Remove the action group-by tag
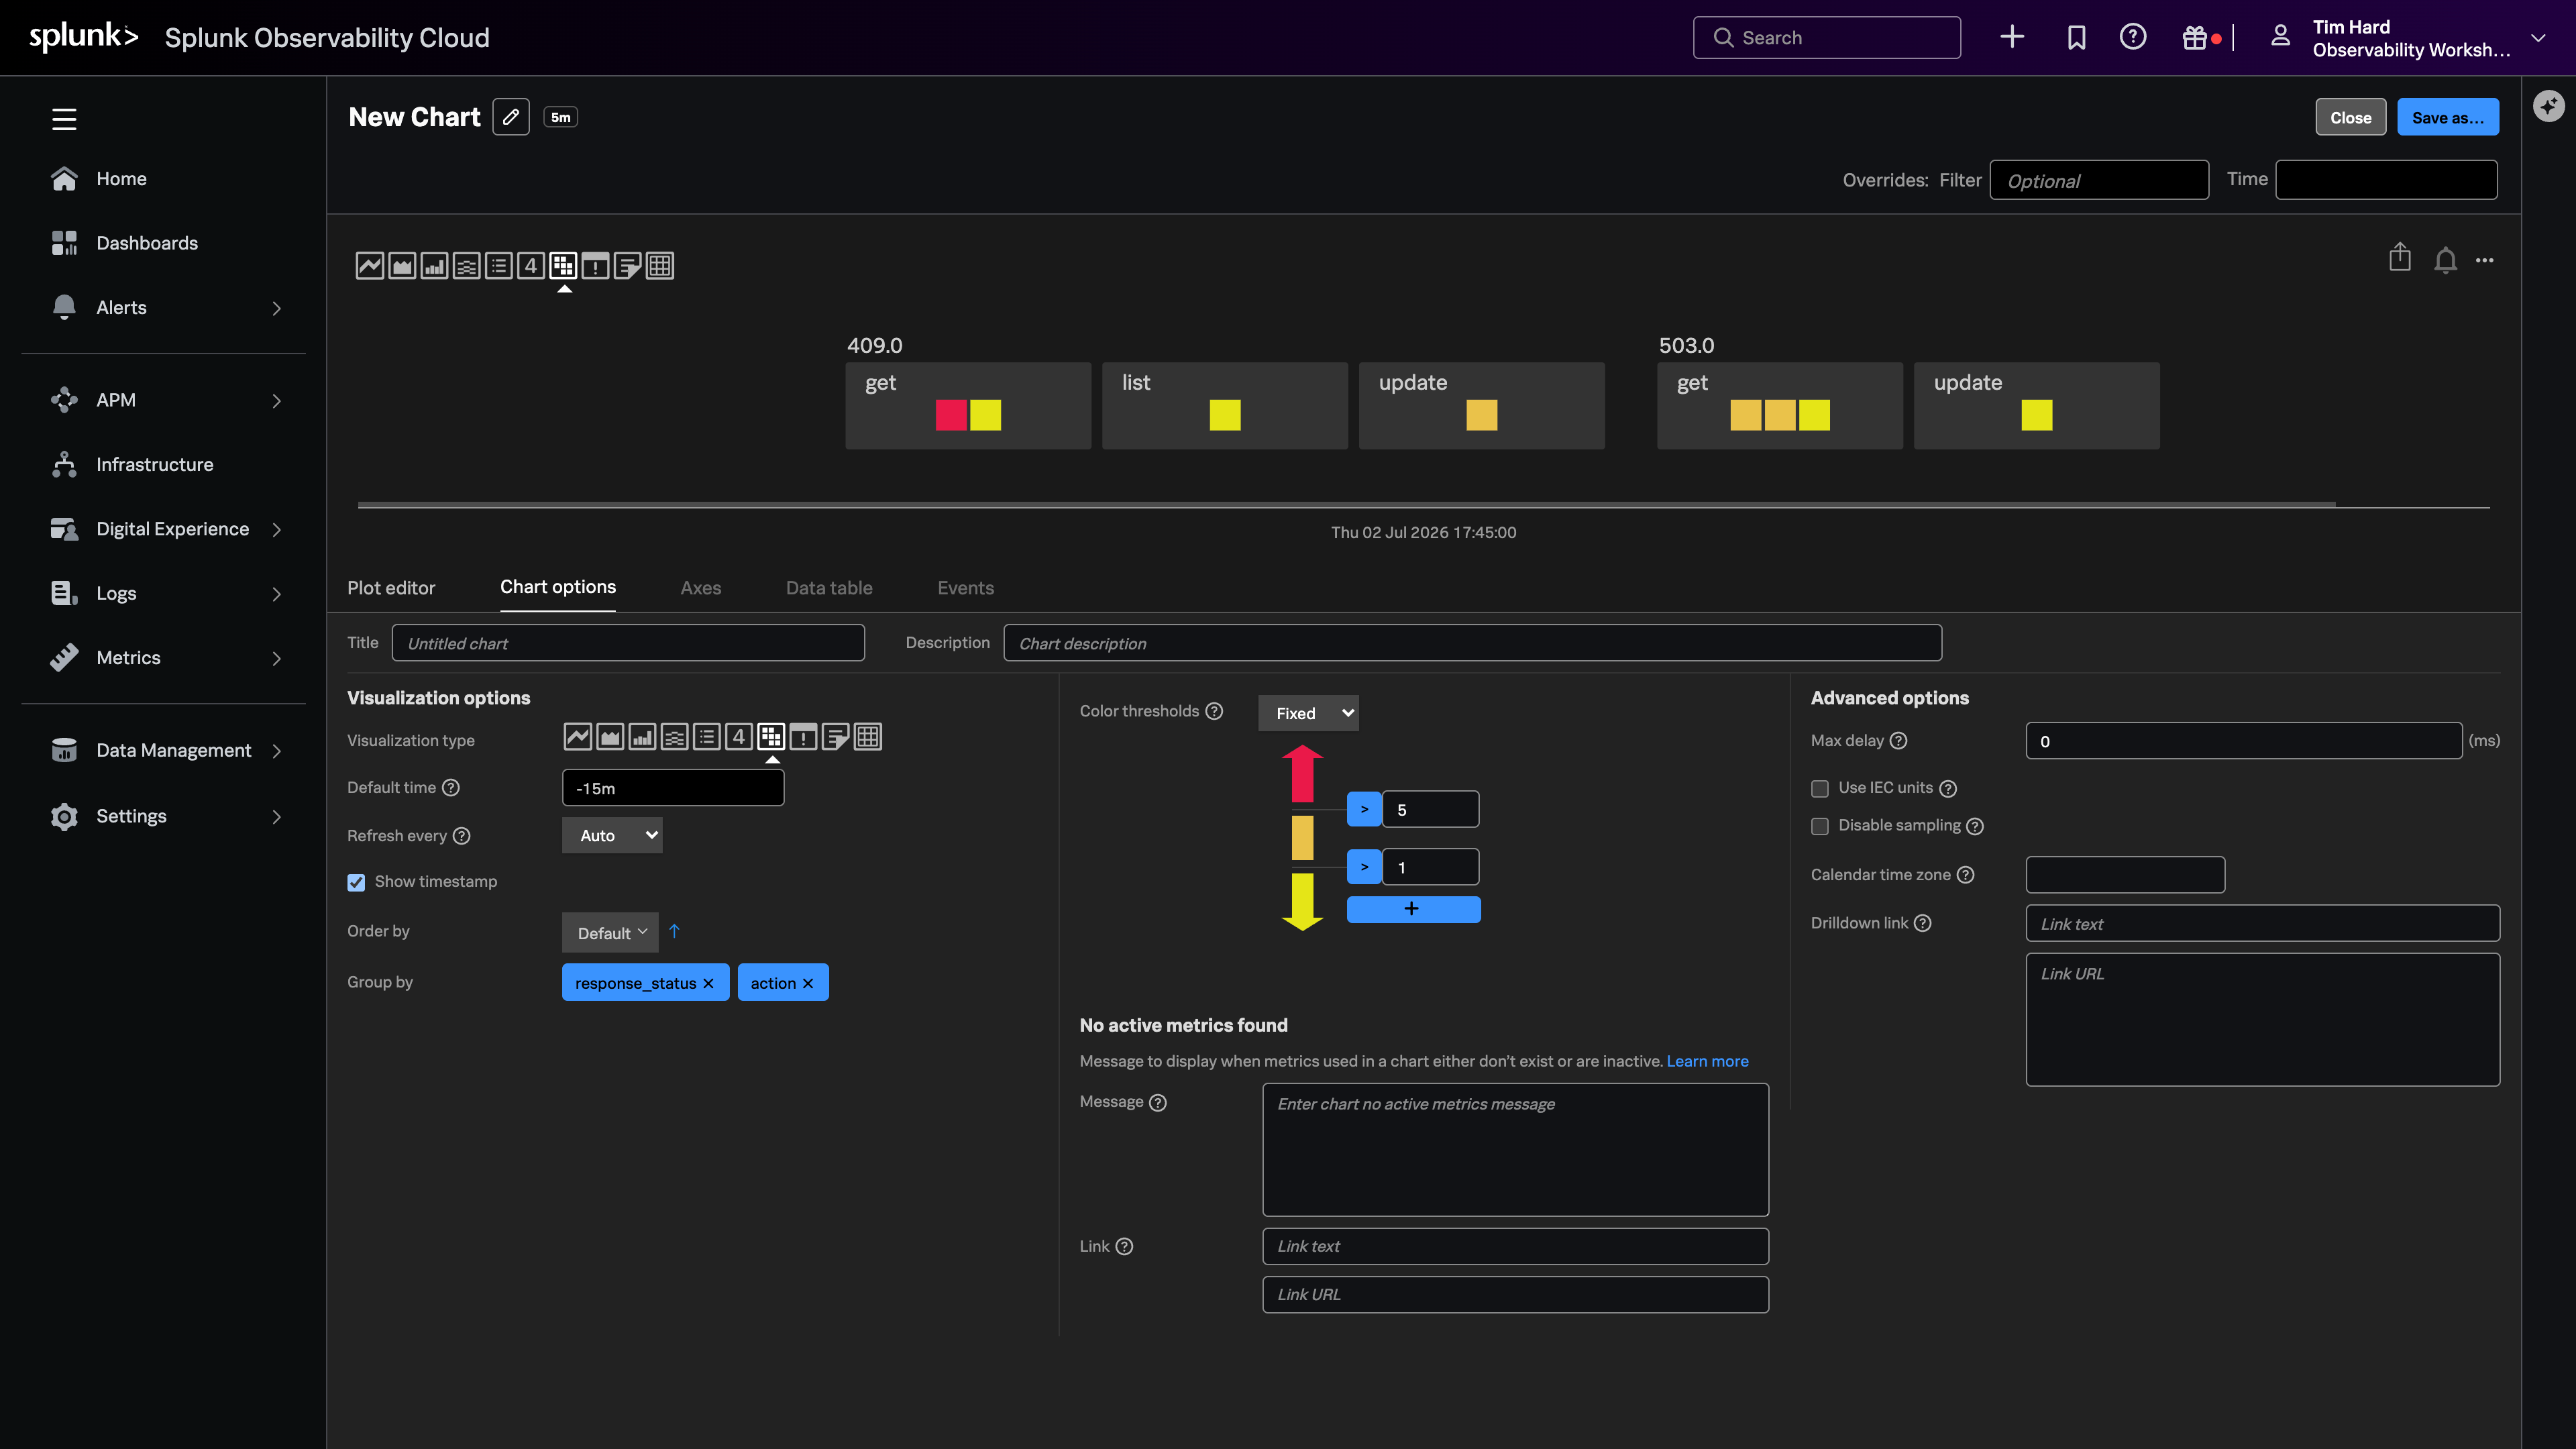The height and width of the screenshot is (1449, 2576). (x=808, y=983)
